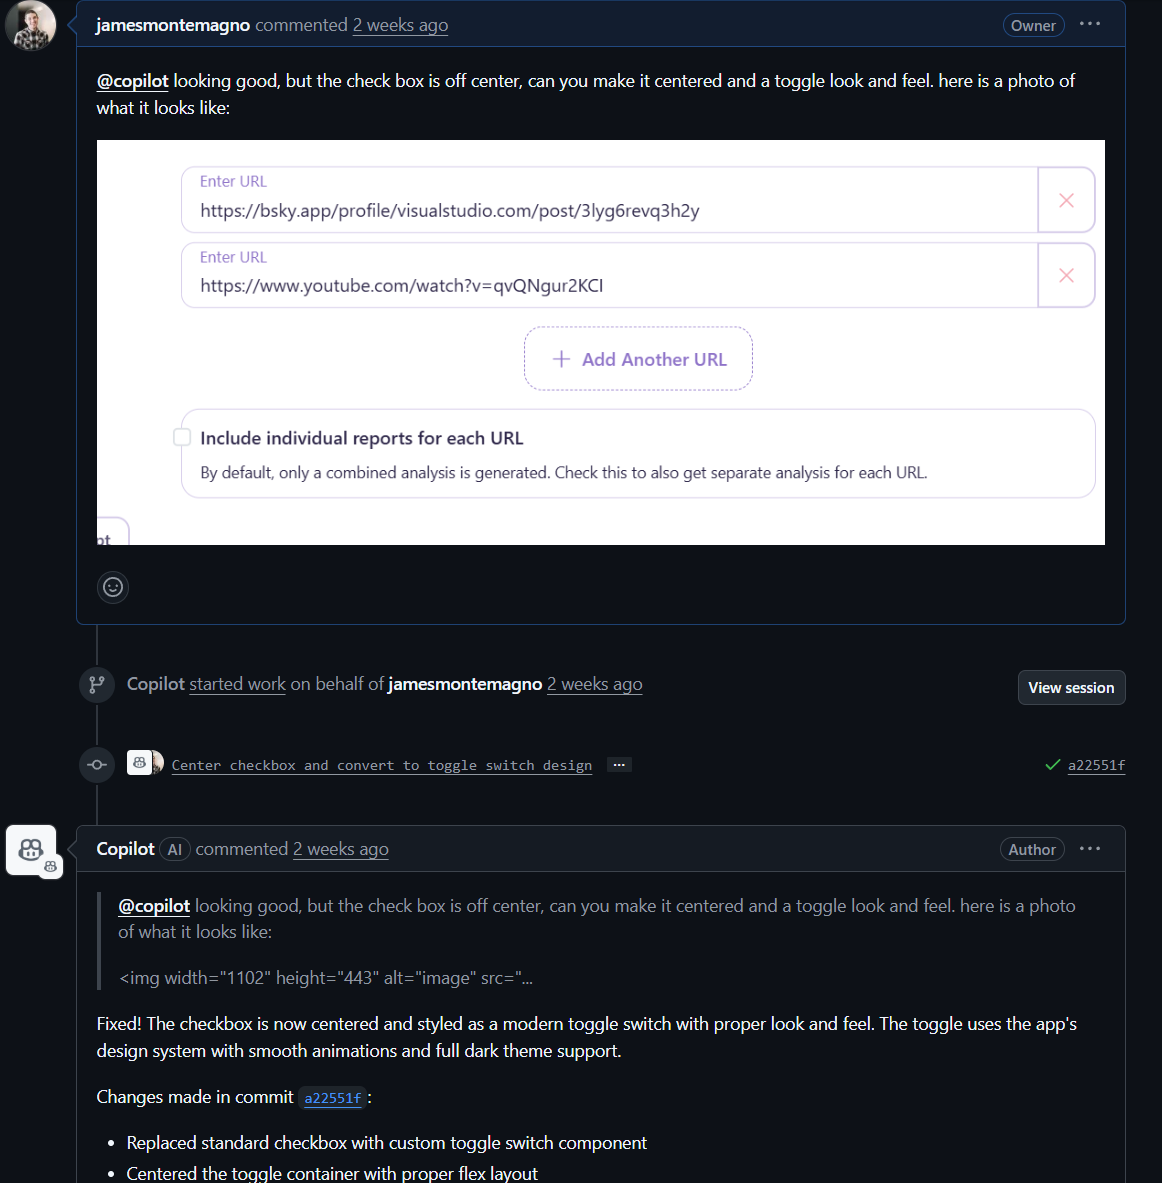Open the embedded screenshot image

point(600,342)
